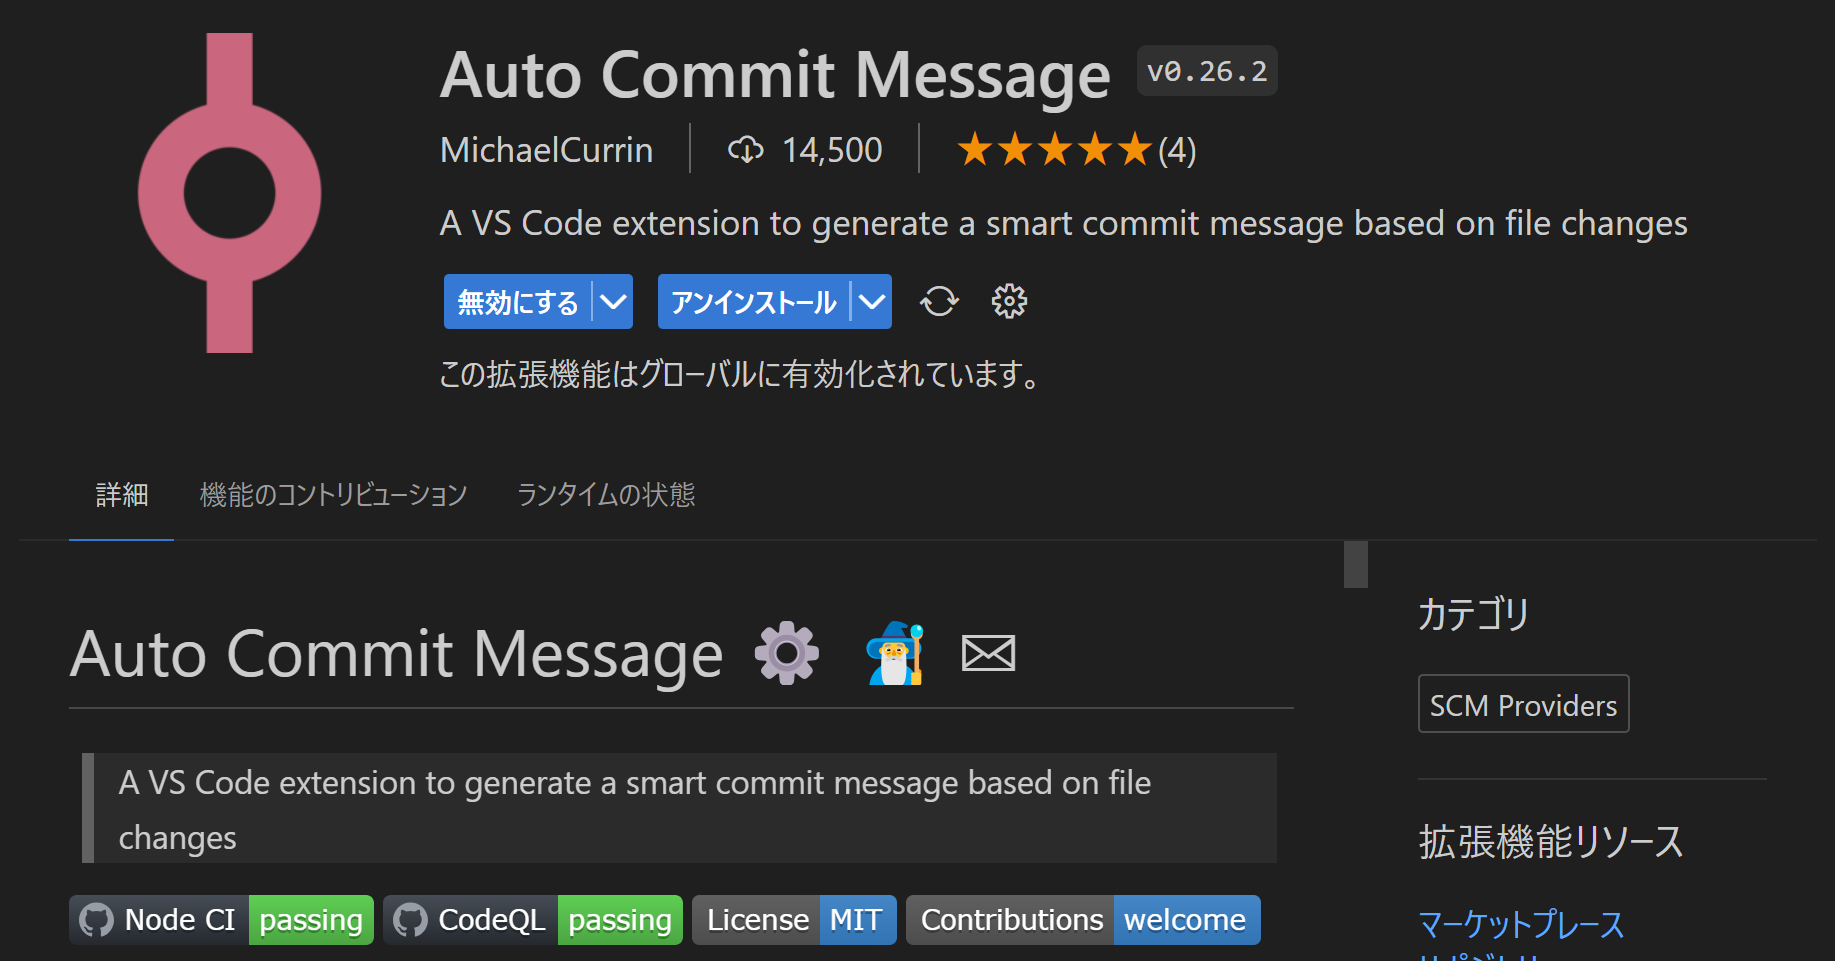
Task: Open the マーケットプレース link
Action: [1521, 924]
